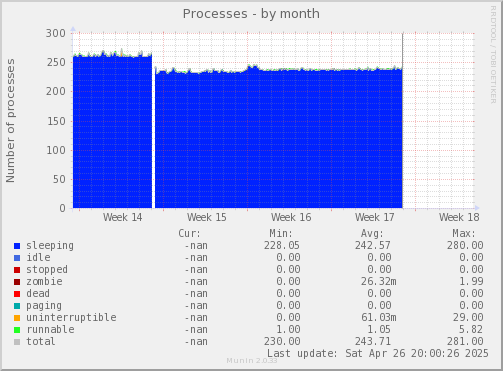Click the 0 y-axis tick label
This screenshot has width=503, height=371.
(62, 208)
